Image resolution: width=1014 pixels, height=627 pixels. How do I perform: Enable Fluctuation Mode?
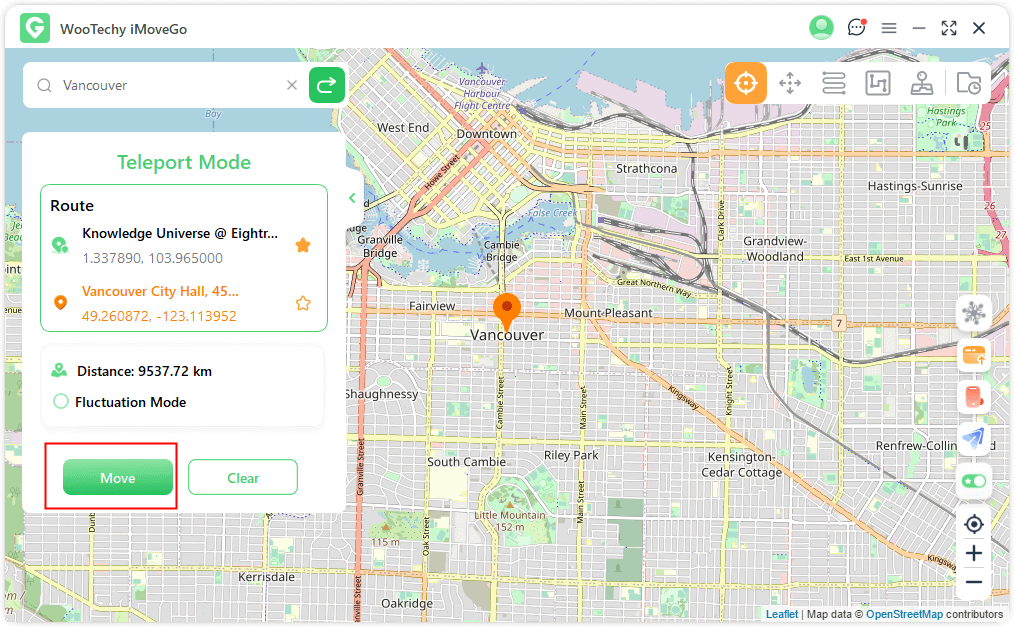(61, 402)
